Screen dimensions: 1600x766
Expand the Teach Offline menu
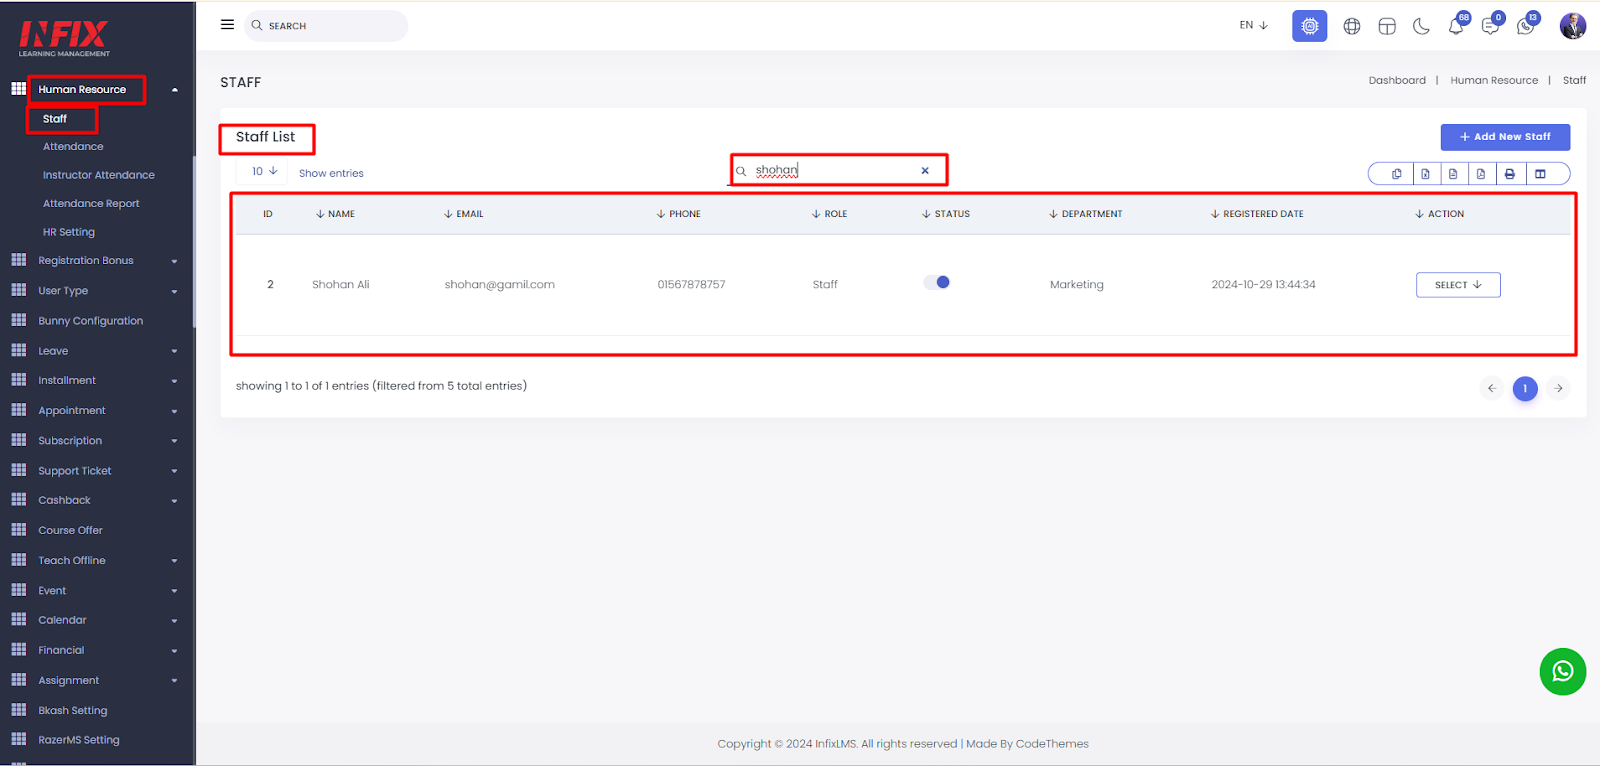175,561
